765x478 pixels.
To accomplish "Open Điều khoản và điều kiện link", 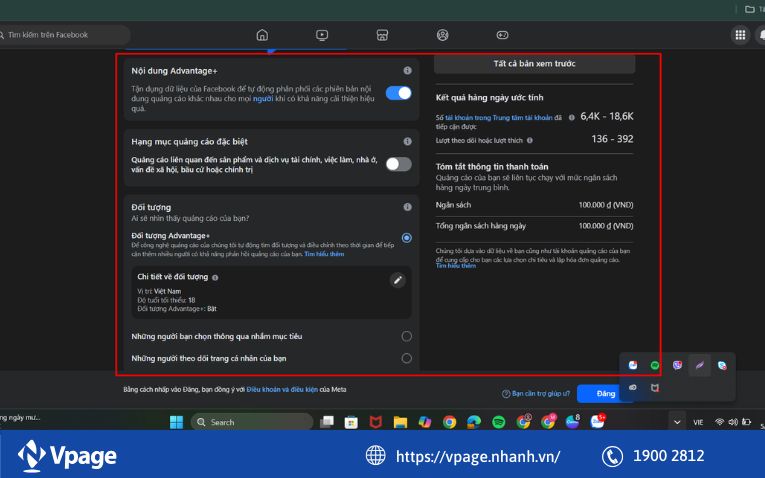I will click(282, 390).
